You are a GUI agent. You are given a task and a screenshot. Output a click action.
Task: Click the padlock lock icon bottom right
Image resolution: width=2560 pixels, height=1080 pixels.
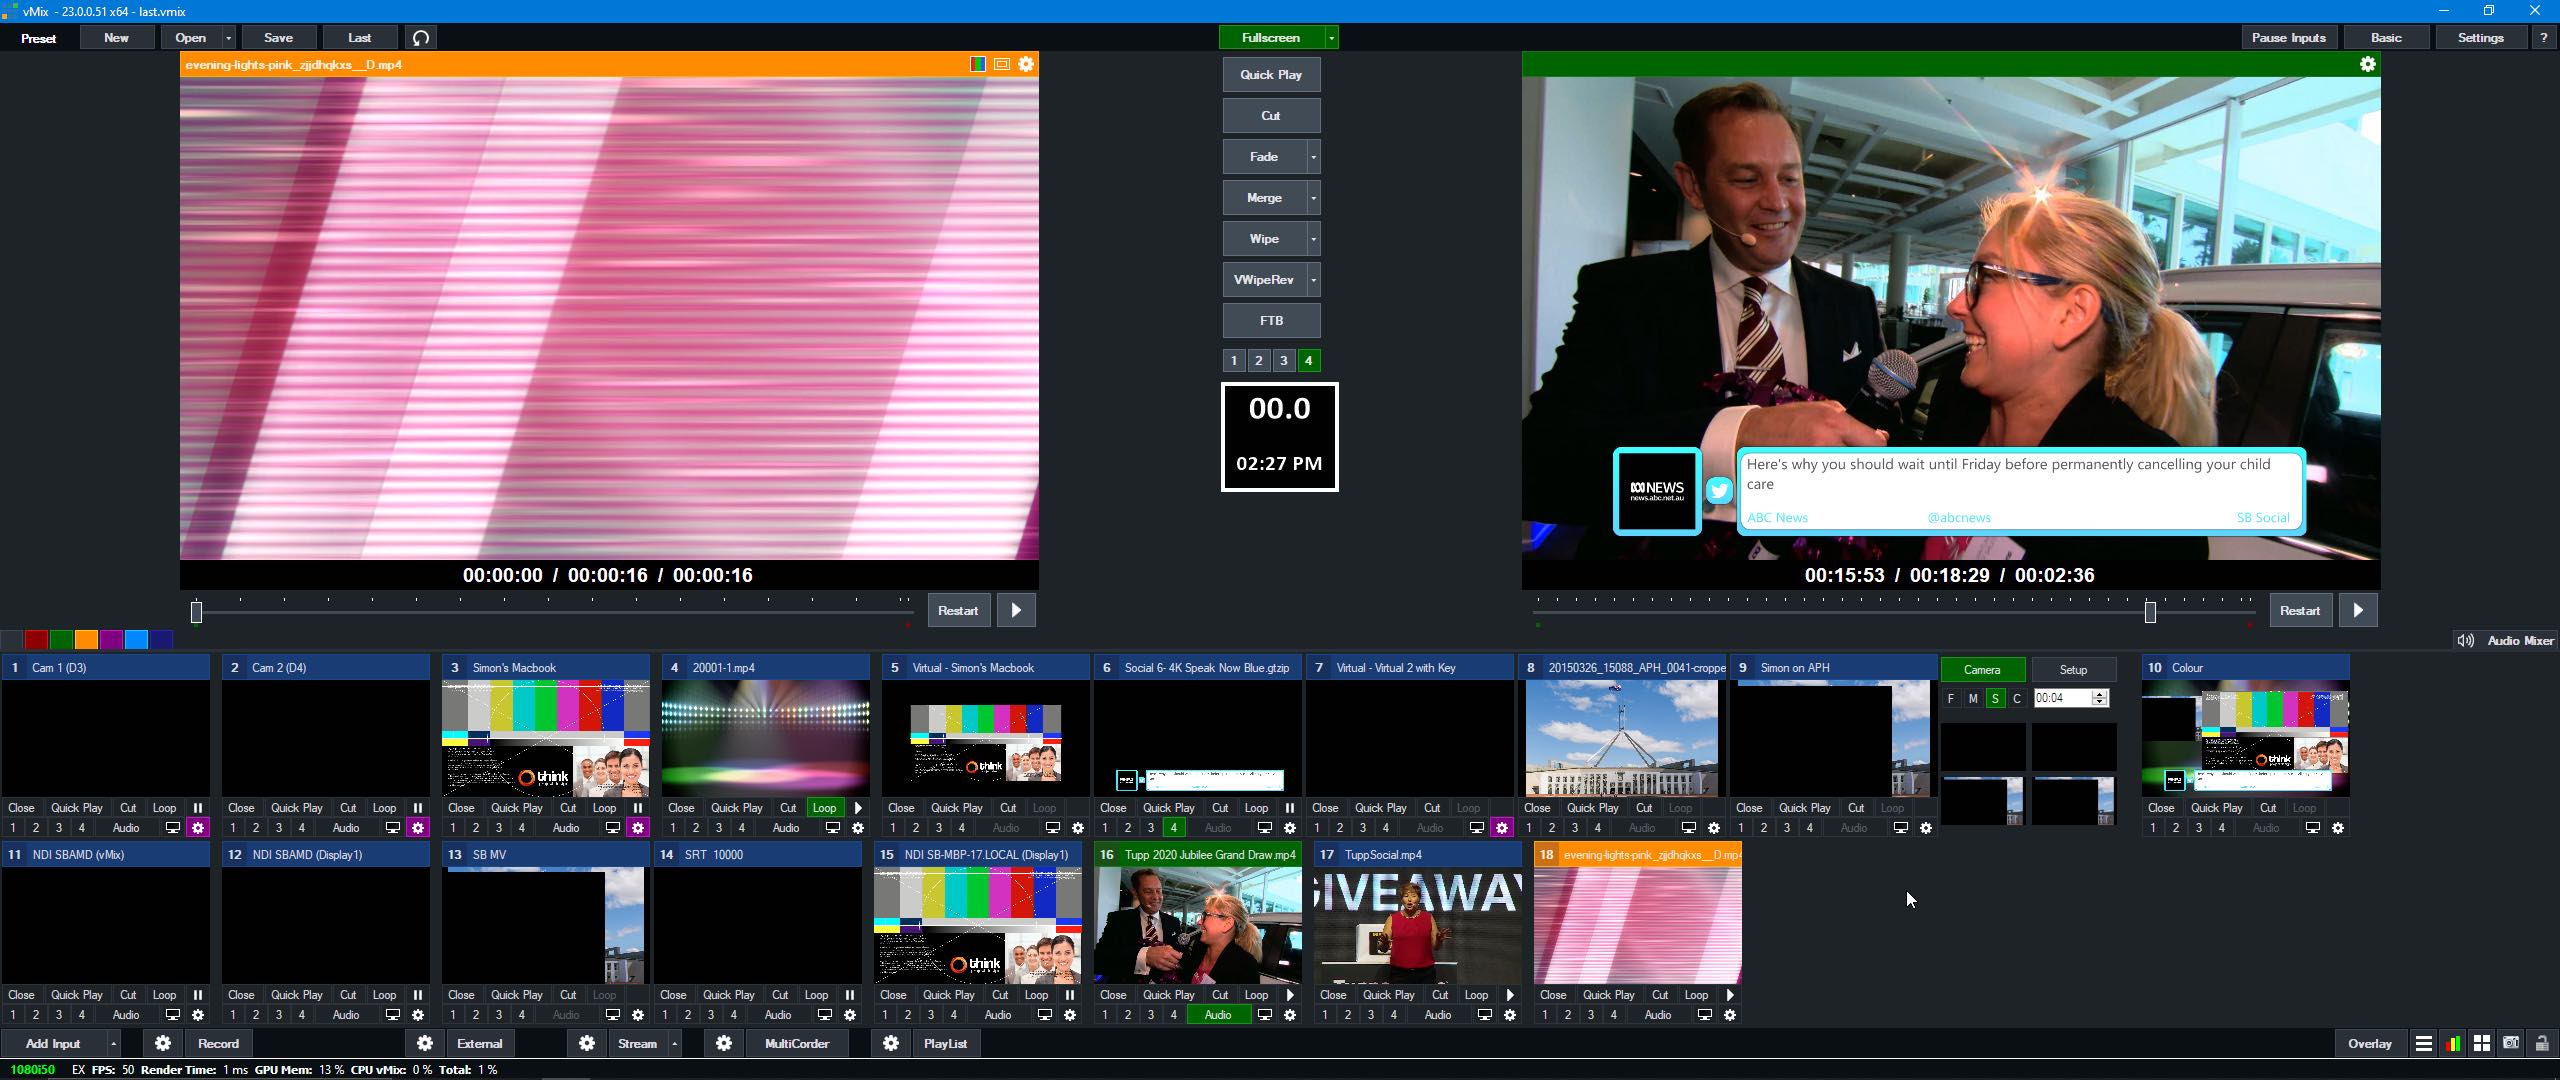click(2541, 1043)
